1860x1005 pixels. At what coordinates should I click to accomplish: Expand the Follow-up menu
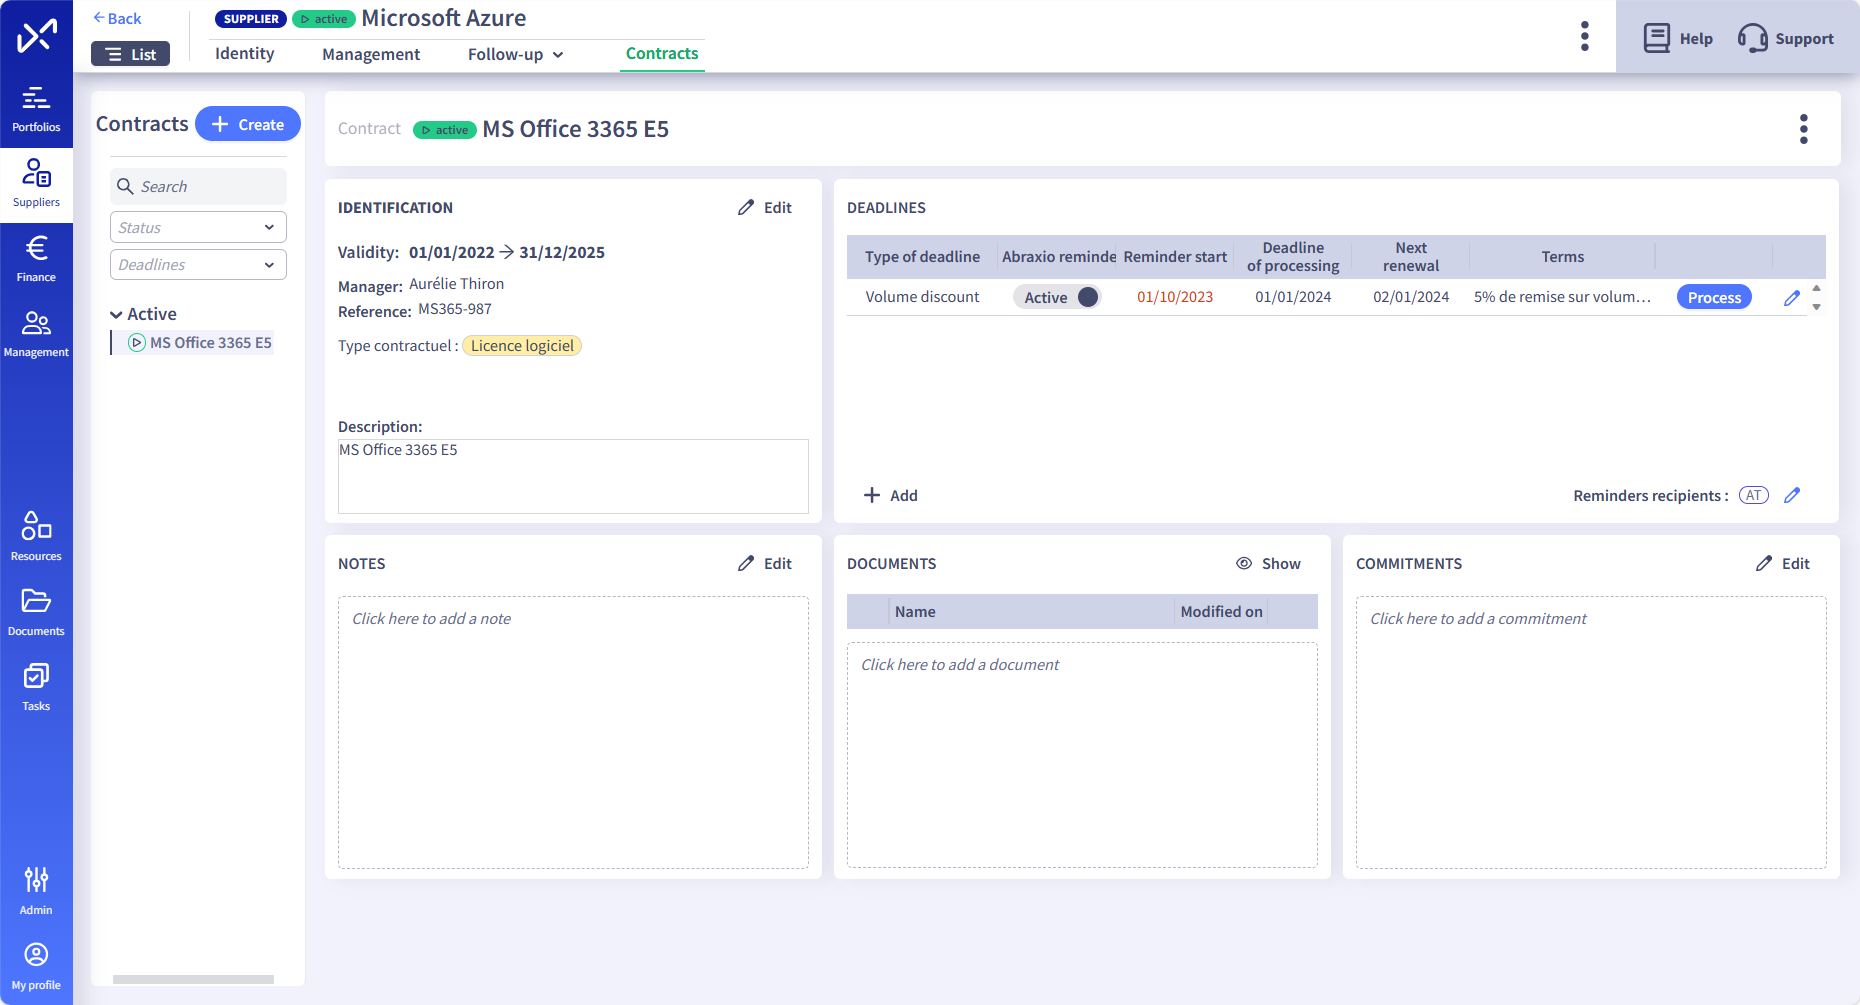point(516,54)
